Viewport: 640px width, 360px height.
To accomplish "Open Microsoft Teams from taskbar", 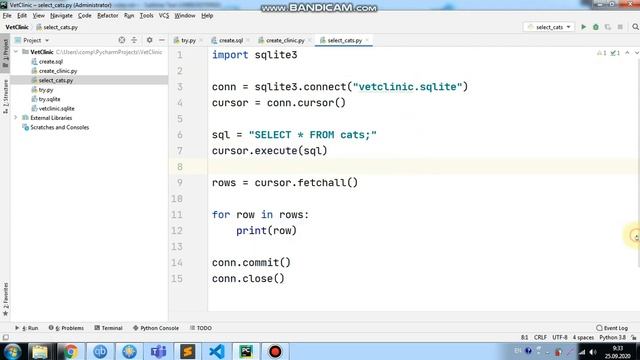I will click(x=158, y=351).
